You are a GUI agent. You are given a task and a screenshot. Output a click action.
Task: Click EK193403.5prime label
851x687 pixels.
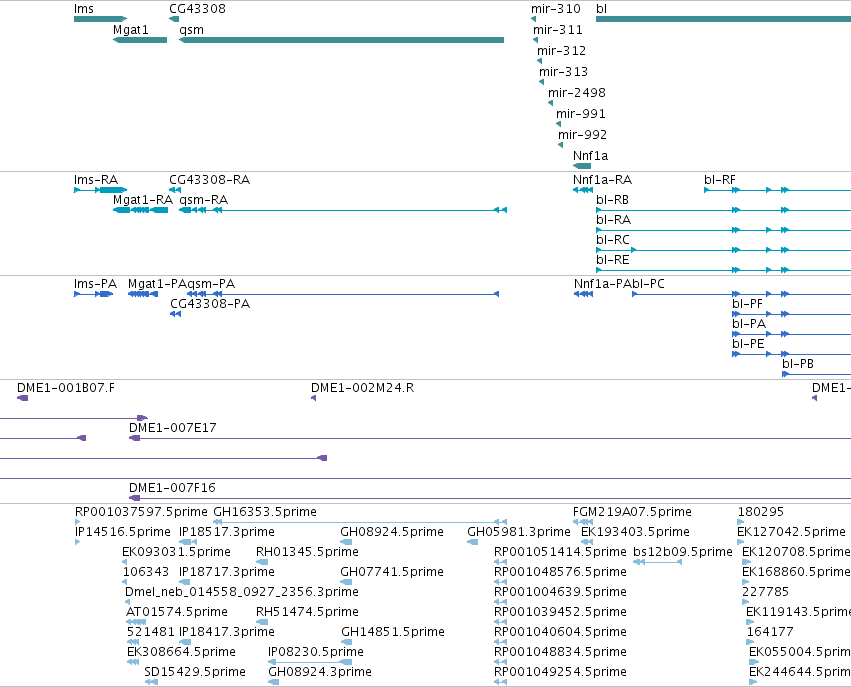tap(635, 532)
